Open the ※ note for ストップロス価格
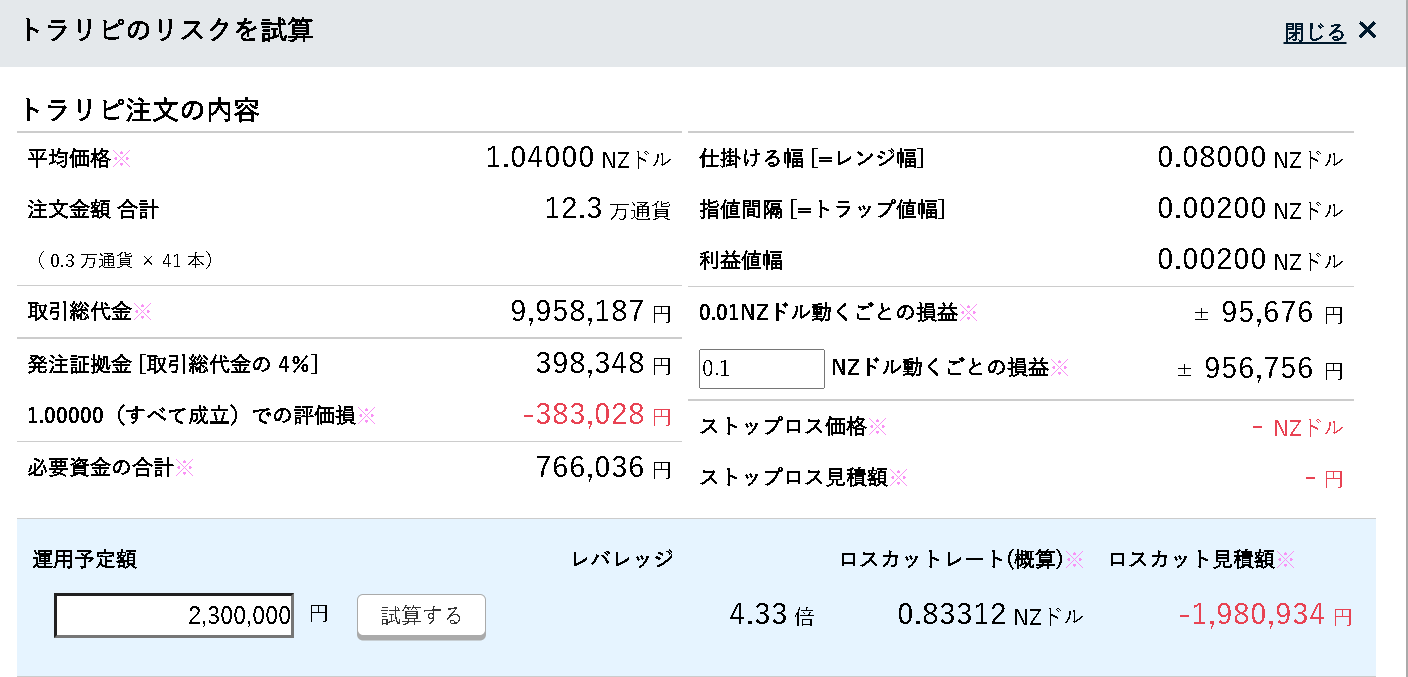 tap(877, 427)
